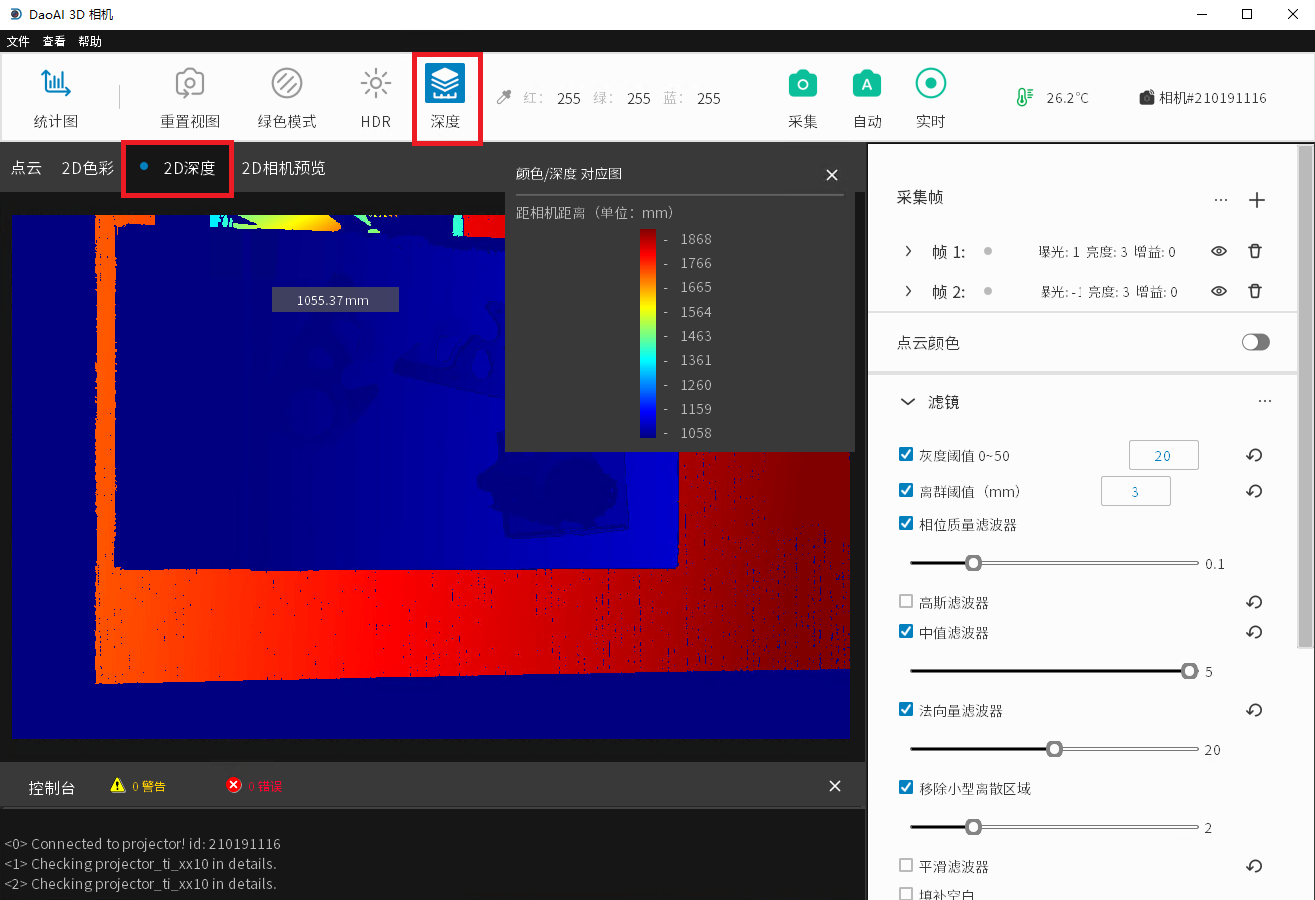Click the 深度 depth toolbar icon
This screenshot has height=900, width=1315.
(445, 84)
